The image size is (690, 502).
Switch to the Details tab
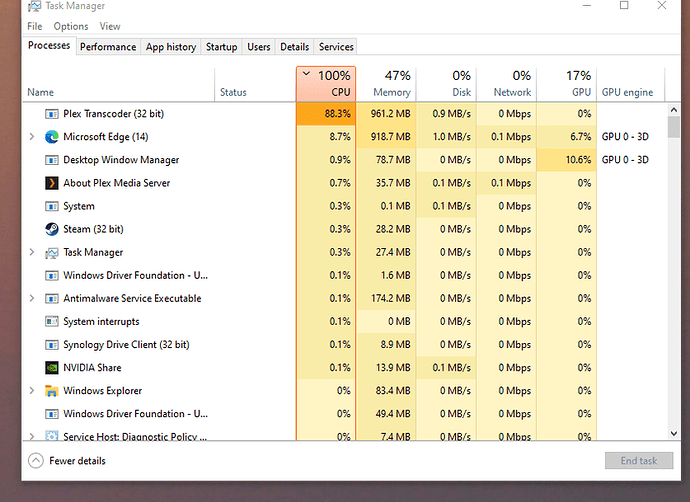294,47
